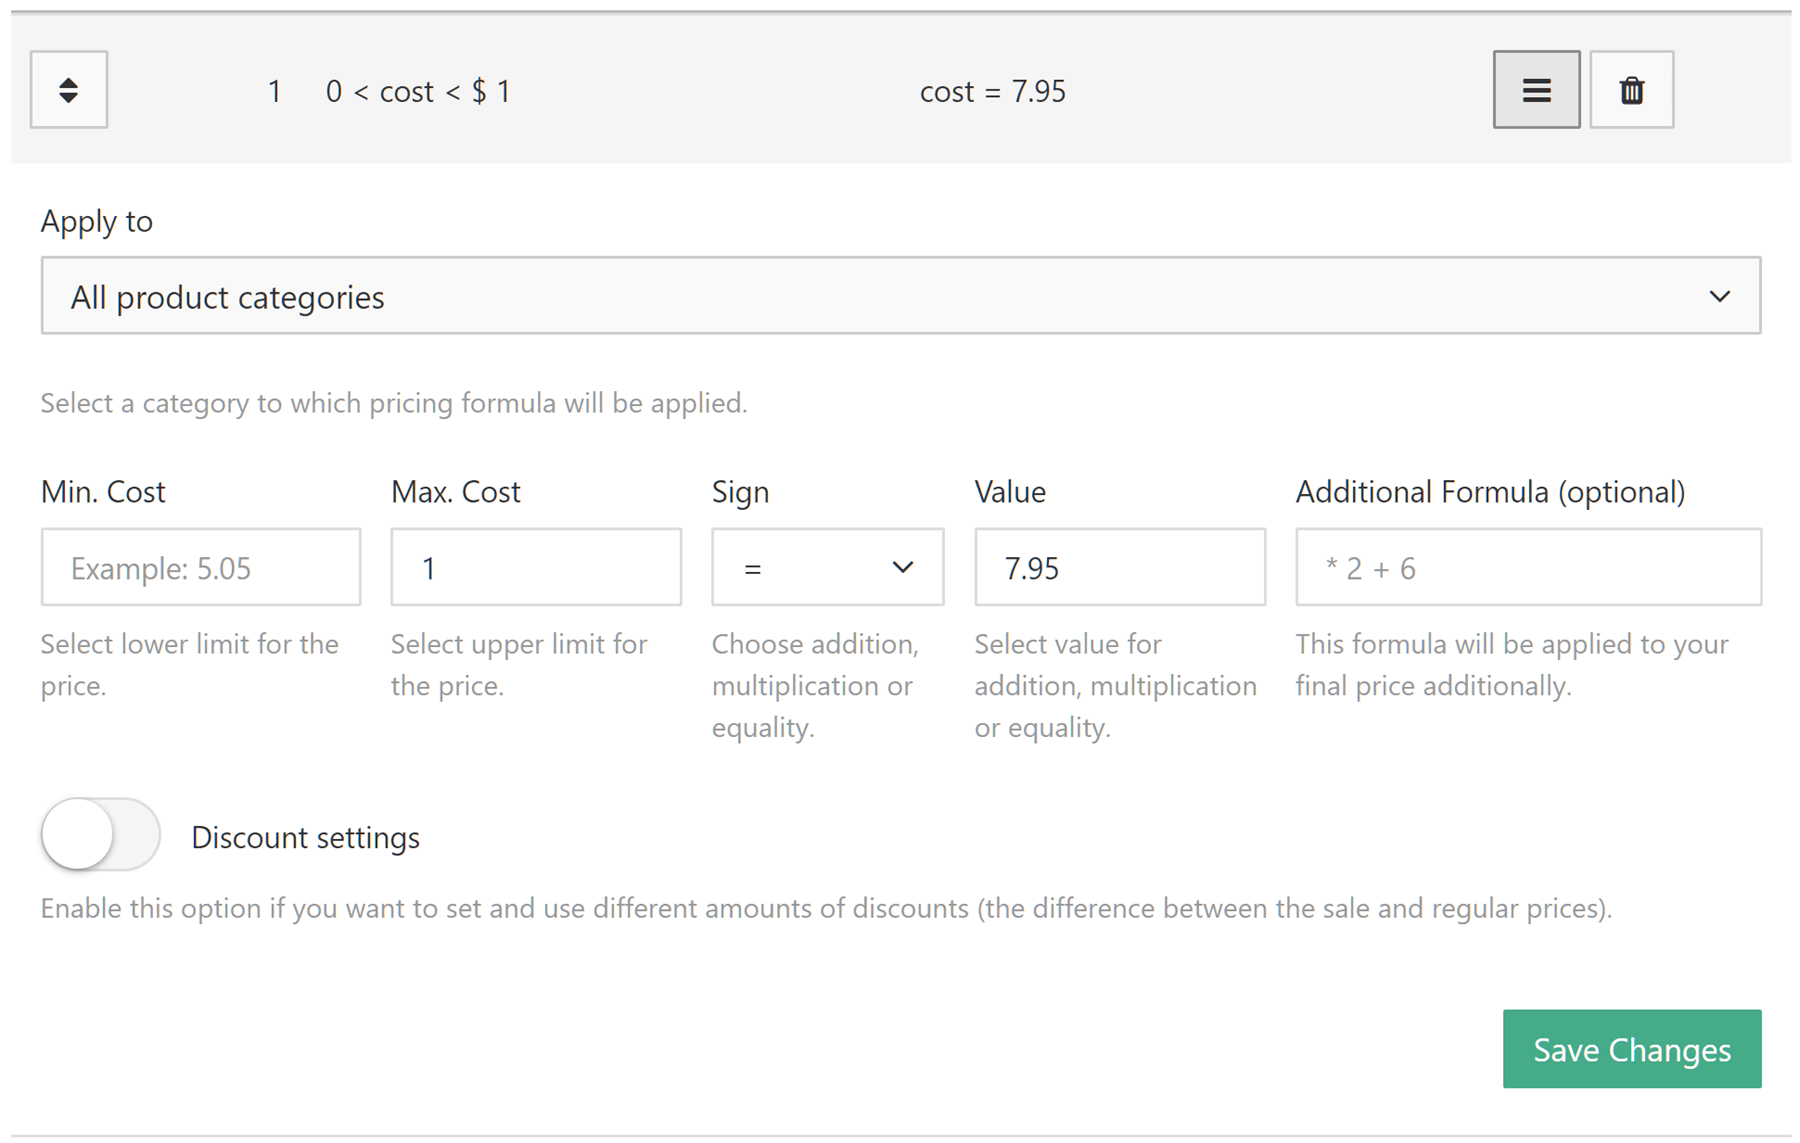Click the up-down reorder arrows icon
Screen dimensions: 1800x1143
(x=68, y=90)
